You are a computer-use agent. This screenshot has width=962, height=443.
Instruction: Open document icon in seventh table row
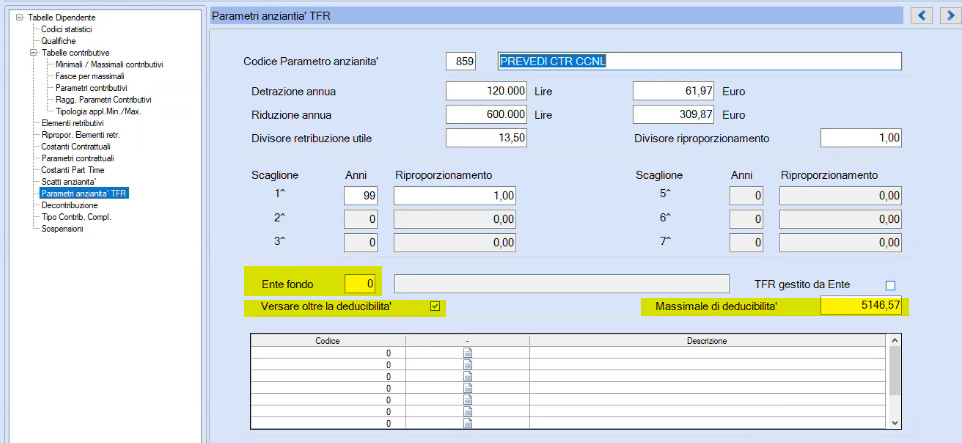click(x=467, y=423)
